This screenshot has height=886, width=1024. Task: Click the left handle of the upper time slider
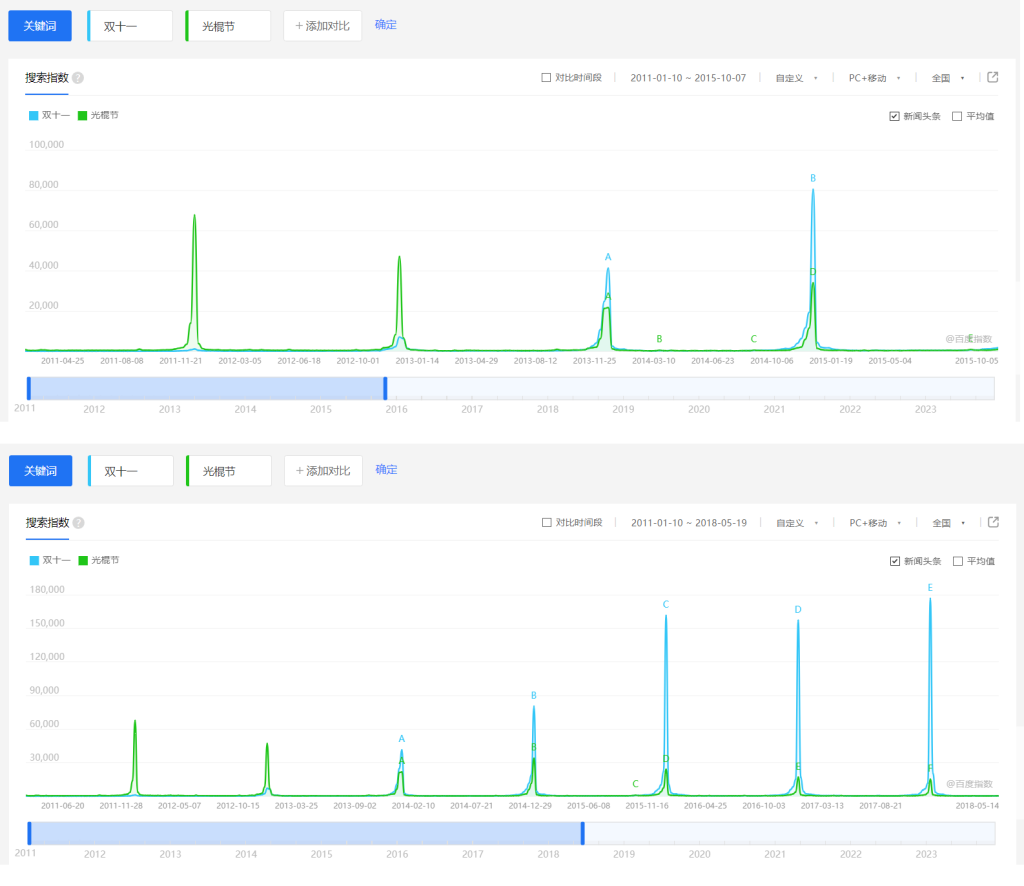29,388
